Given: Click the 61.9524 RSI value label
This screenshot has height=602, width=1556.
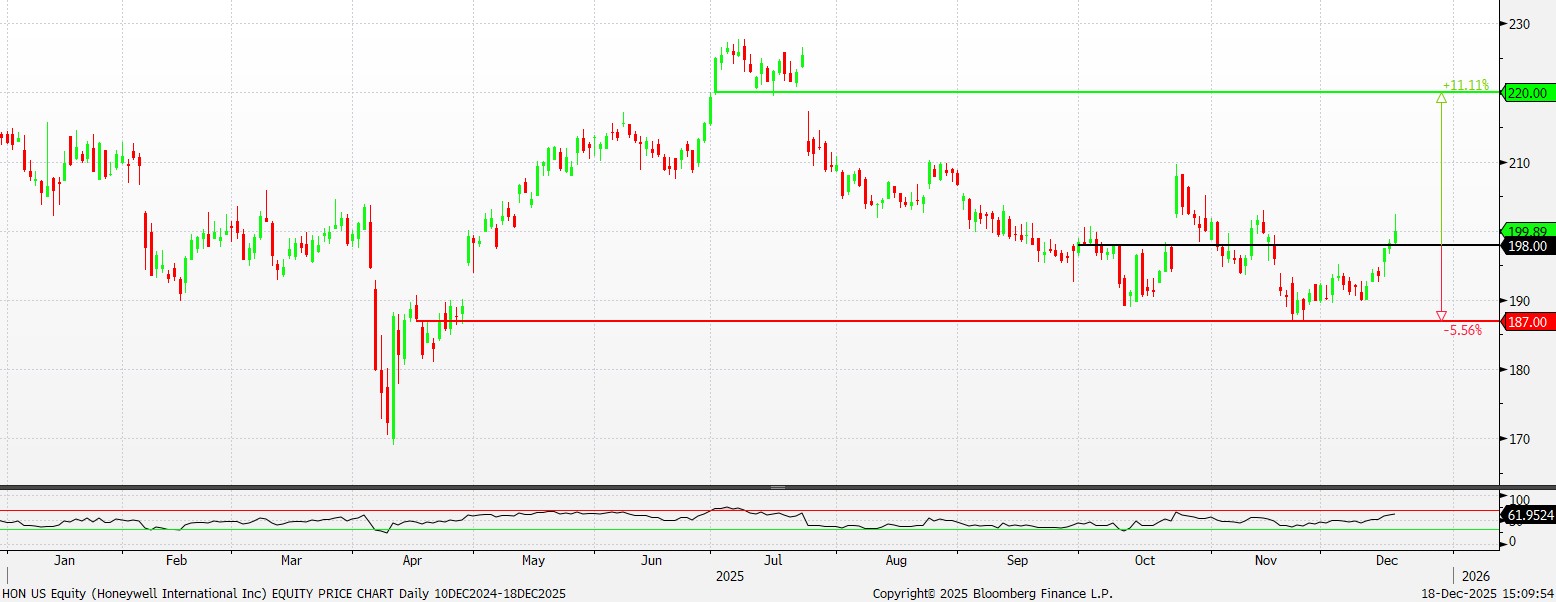Looking at the screenshot, I should (x=1528, y=515).
